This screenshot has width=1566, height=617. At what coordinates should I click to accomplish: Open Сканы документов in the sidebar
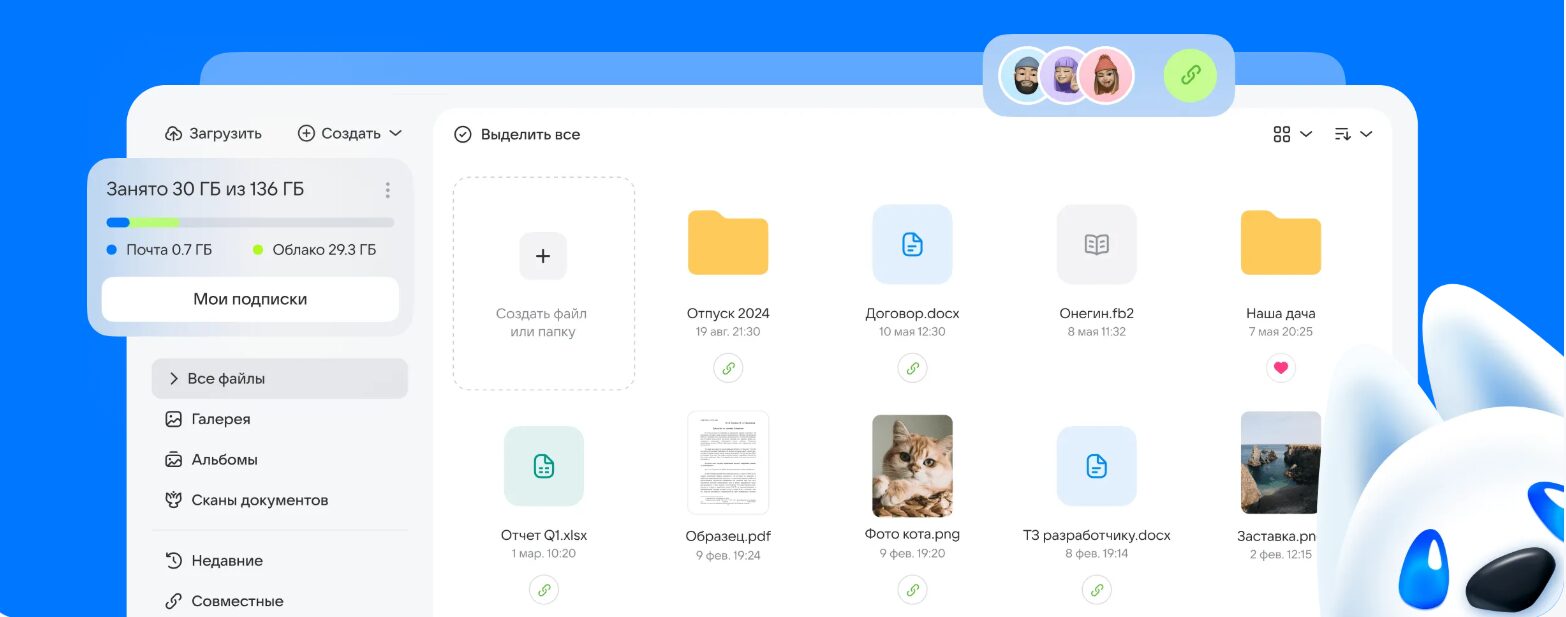click(259, 500)
